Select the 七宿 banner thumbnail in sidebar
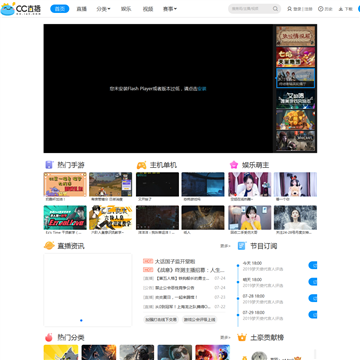This screenshot has width=360, height=360. click(295, 57)
